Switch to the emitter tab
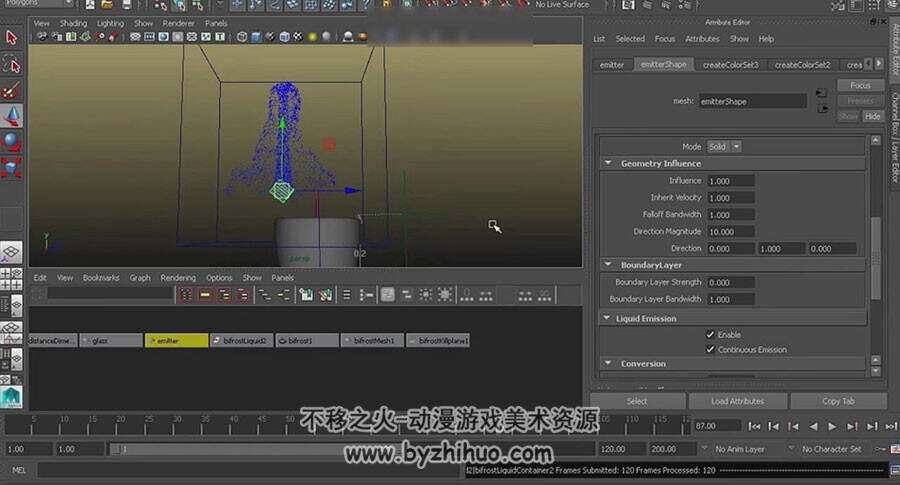The image size is (900, 485). (612, 65)
